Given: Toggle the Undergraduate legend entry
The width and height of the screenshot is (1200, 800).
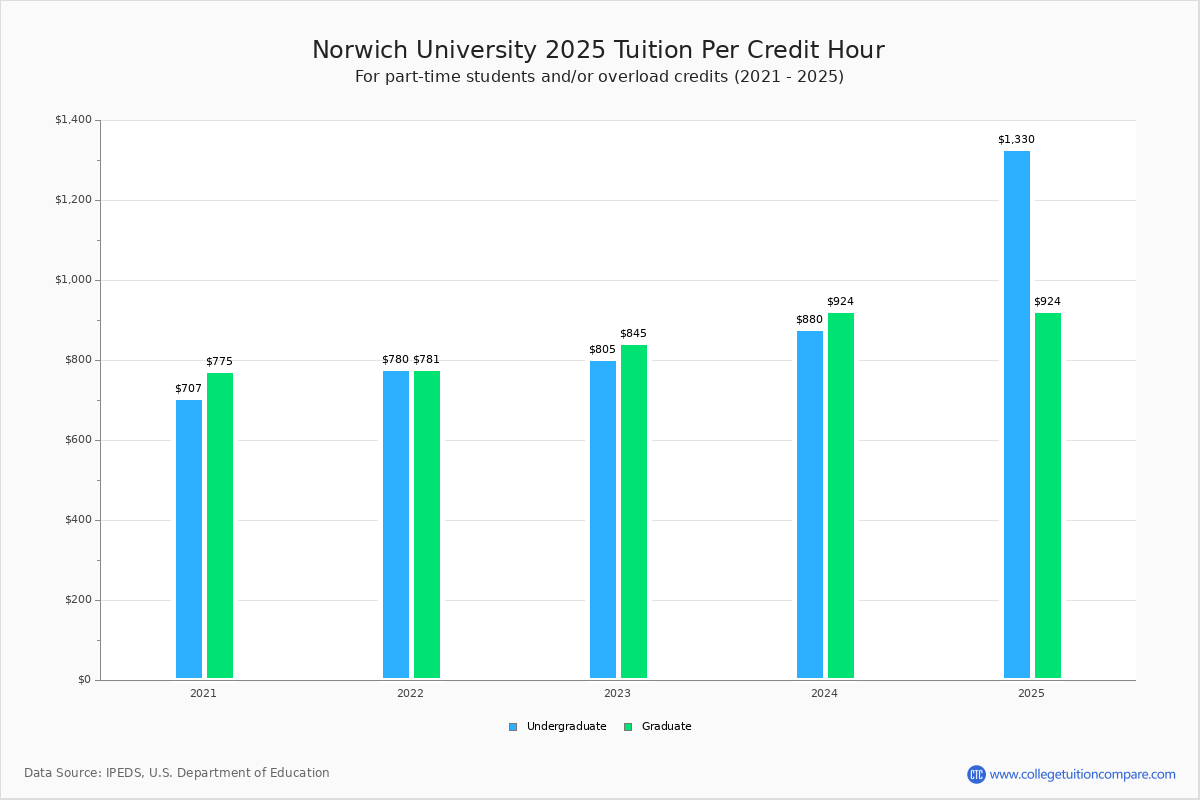Looking at the screenshot, I should coord(566,727).
